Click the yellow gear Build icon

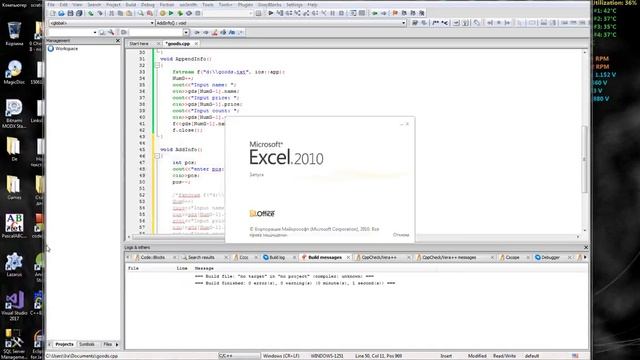pyautogui.click(x=162, y=13)
